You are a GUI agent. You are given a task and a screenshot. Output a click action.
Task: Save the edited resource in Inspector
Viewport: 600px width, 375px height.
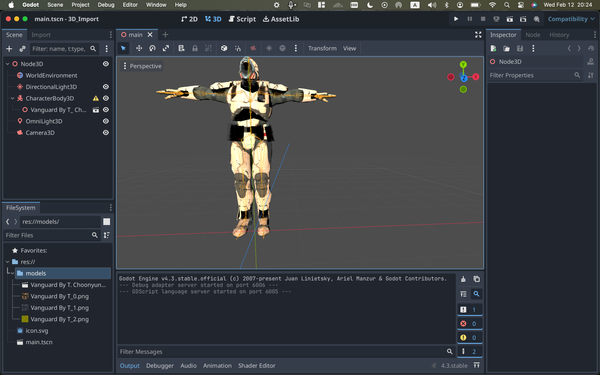[x=520, y=48]
